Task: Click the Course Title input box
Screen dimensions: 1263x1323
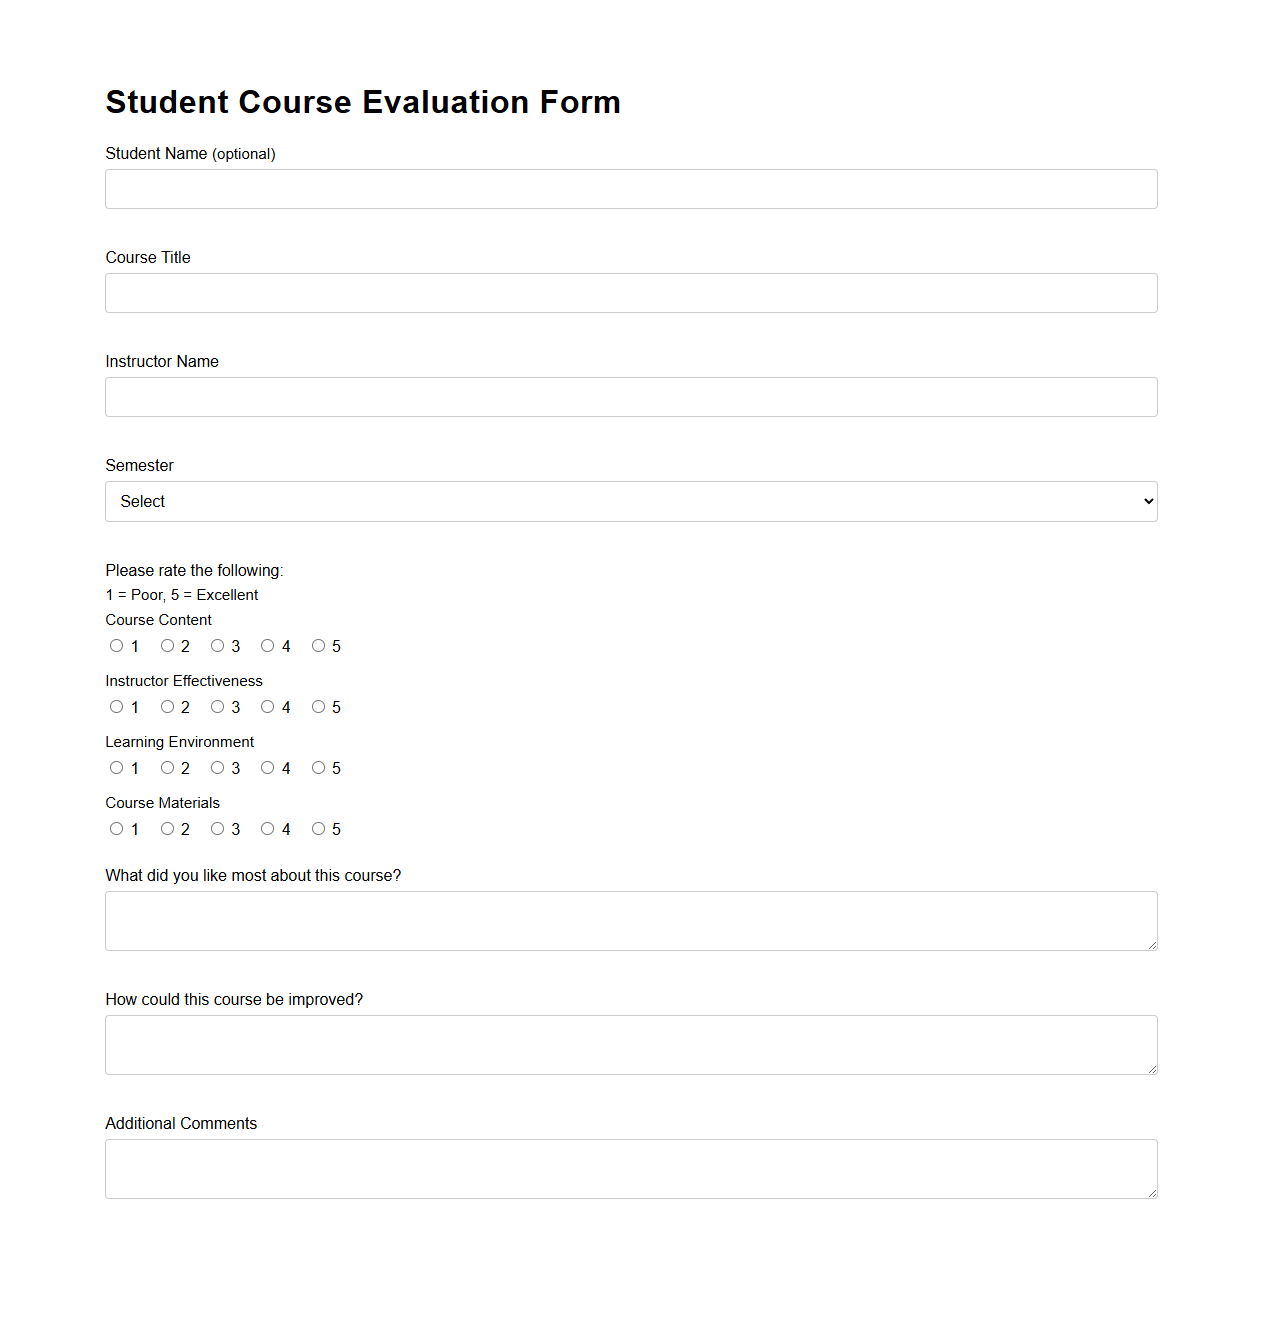Action: click(630, 292)
